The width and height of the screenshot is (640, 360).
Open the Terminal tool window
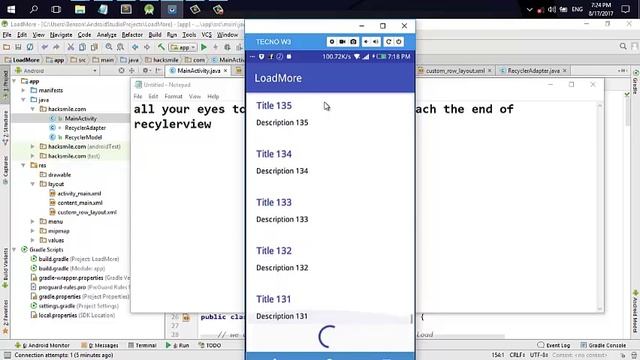pyautogui.click(x=142, y=345)
